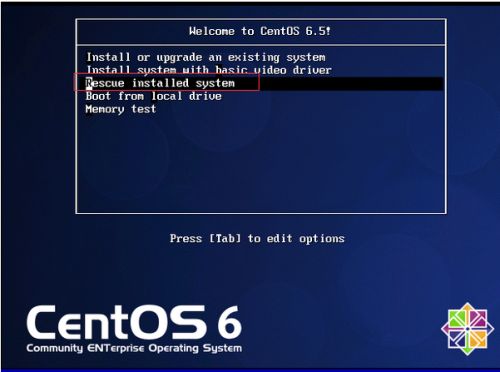500x372 pixels.
Task: Choose "Install system with basic video driver"
Action: coord(209,70)
